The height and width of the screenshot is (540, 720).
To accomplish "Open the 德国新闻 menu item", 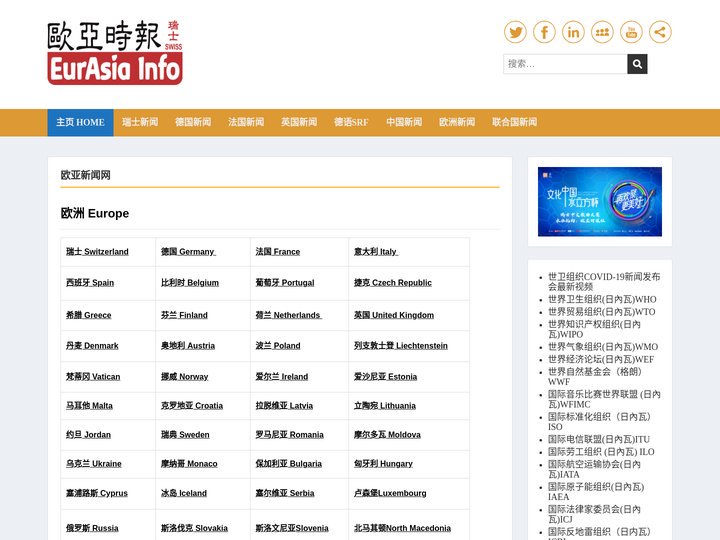I will tap(193, 123).
